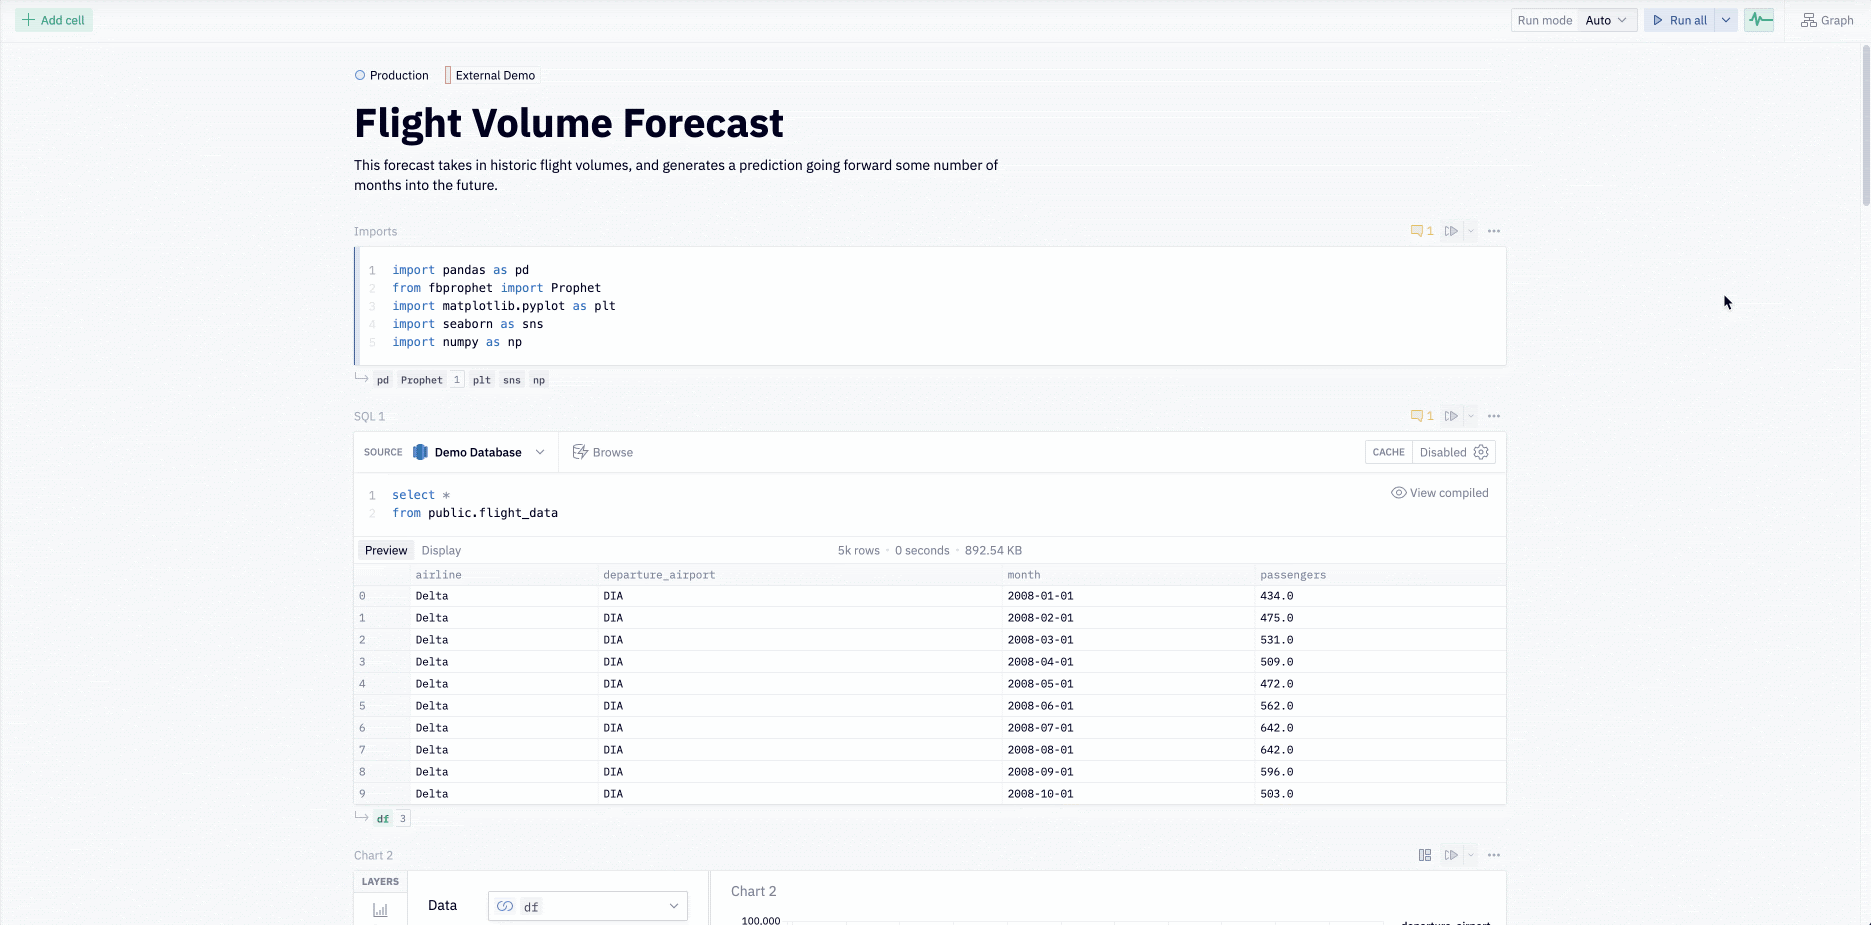Image resolution: width=1871 pixels, height=925 pixels.
Task: Click the df output variable chip
Action: point(383,819)
